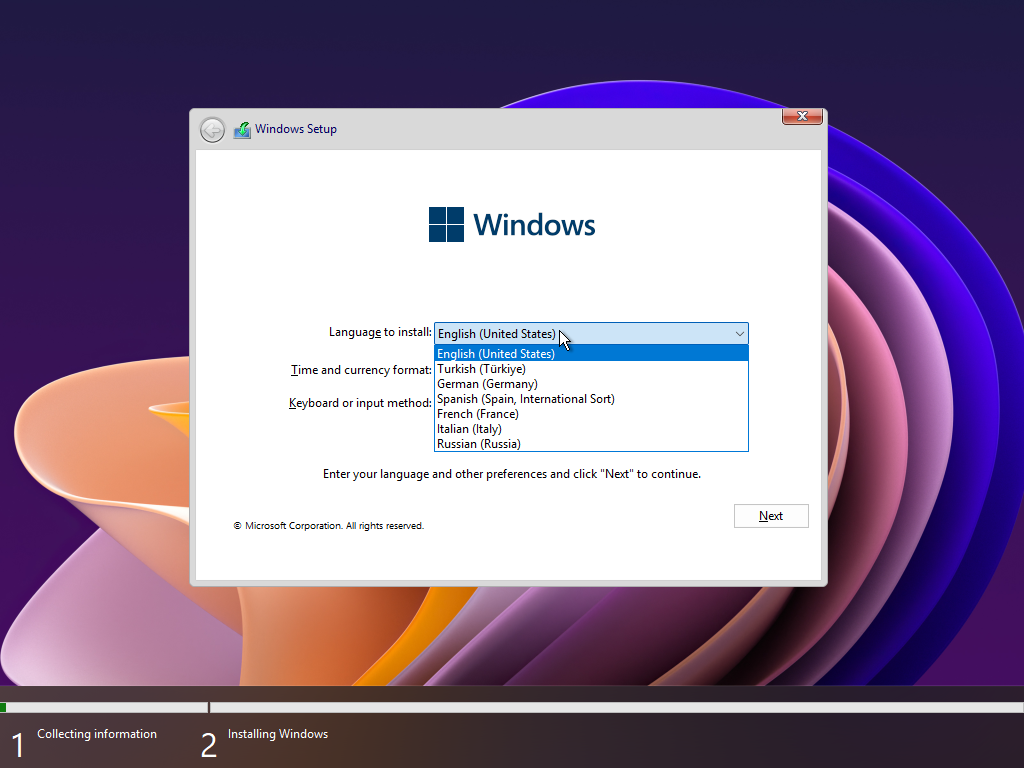
Task: Click the Microsoft Corporation copyright text
Action: 328,526
